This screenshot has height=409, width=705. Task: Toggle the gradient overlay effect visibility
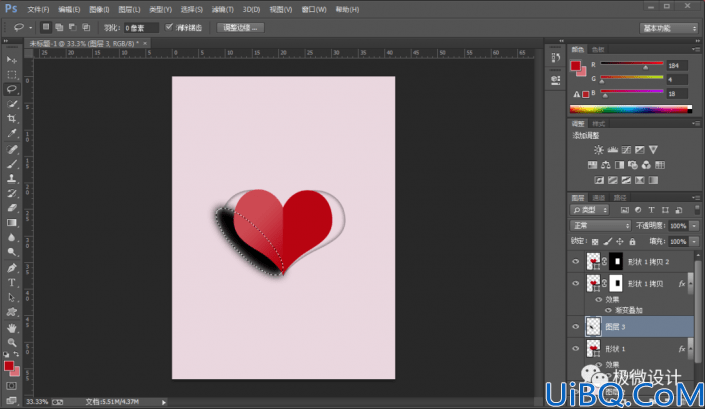pos(608,310)
